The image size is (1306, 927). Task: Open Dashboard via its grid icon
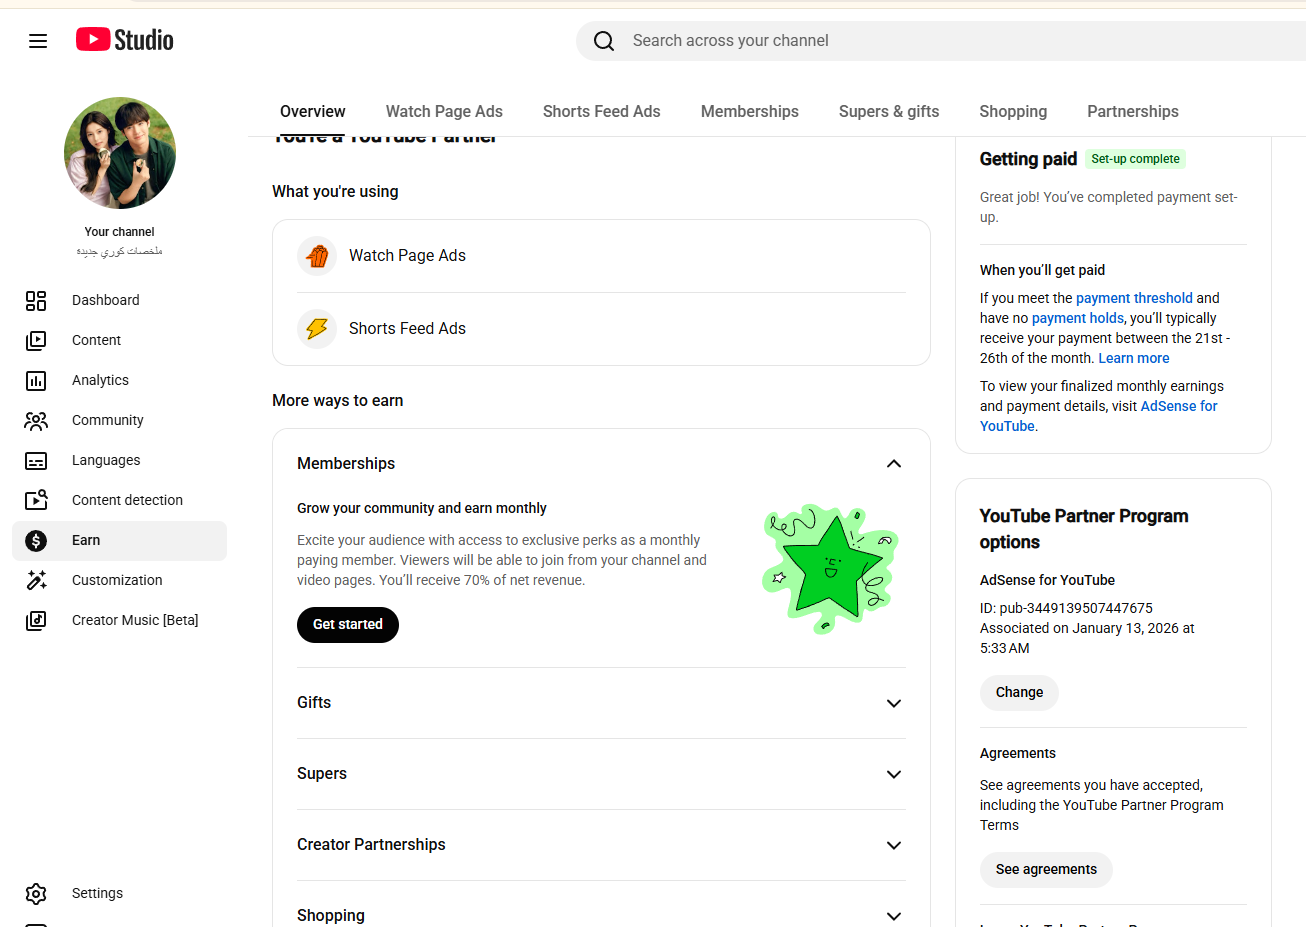[x=36, y=300]
